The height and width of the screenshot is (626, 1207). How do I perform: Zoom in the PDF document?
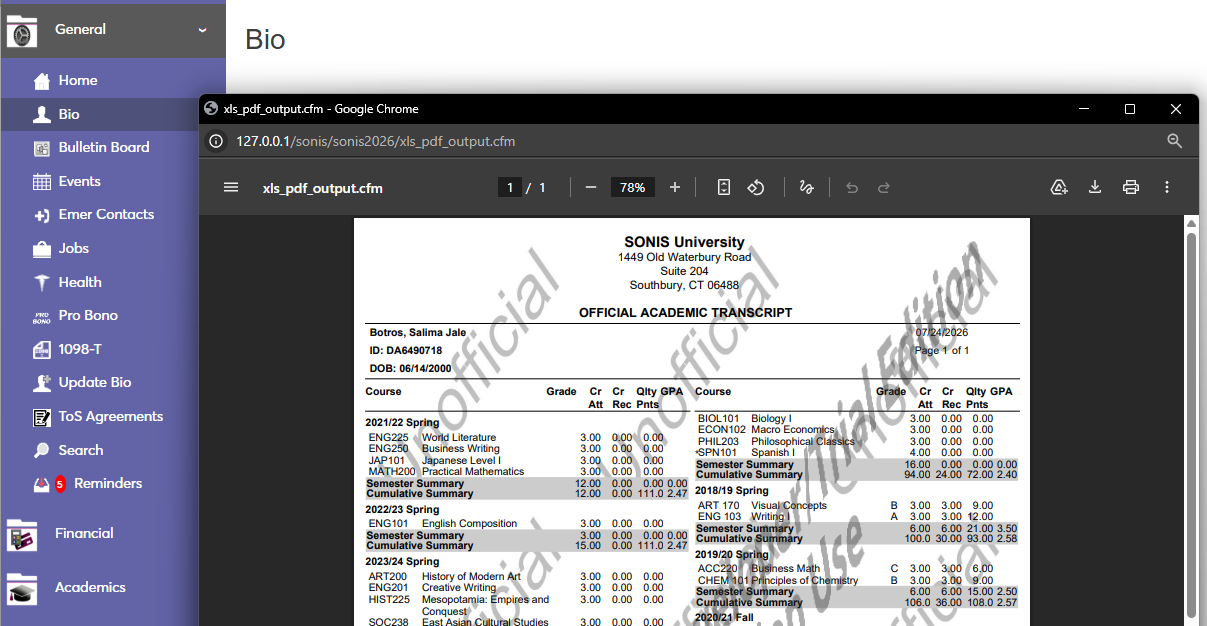click(x=675, y=187)
